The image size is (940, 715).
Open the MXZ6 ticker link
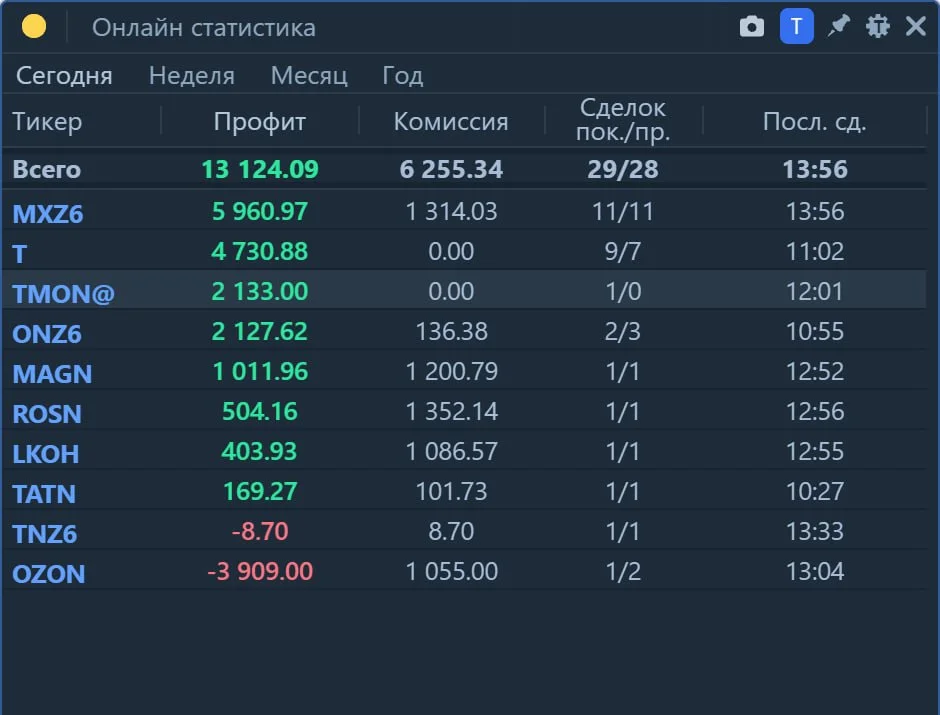point(48,214)
